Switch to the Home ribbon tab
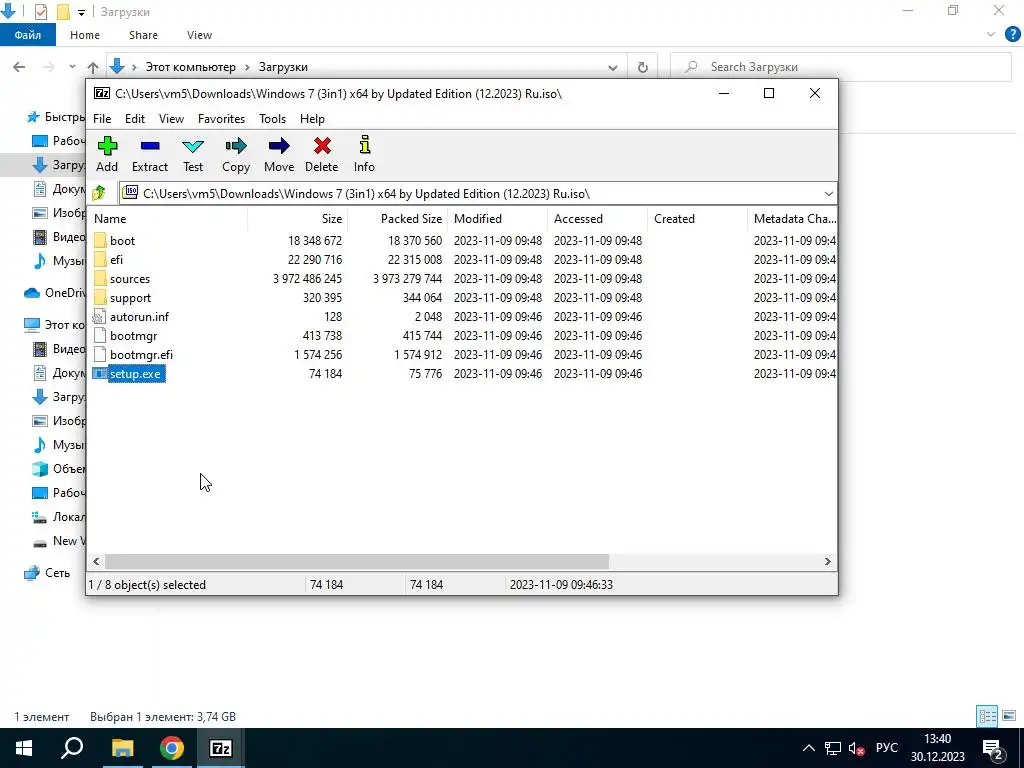 pyautogui.click(x=85, y=35)
